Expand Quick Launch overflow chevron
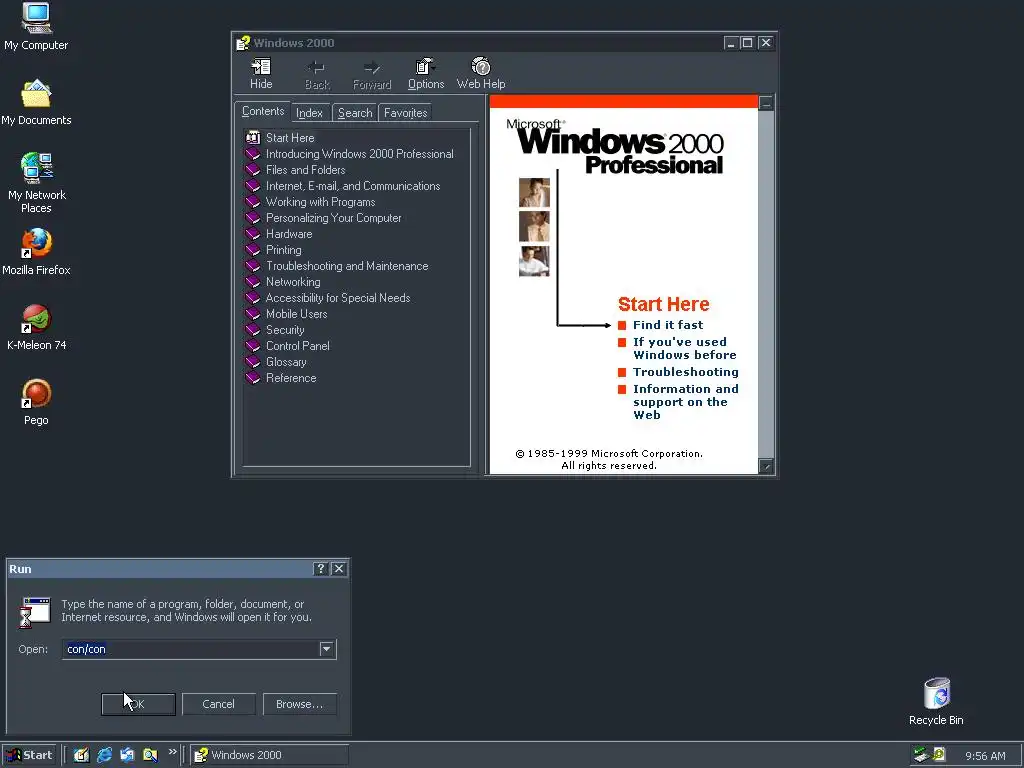The height and width of the screenshot is (768, 1024). [x=172, y=752]
